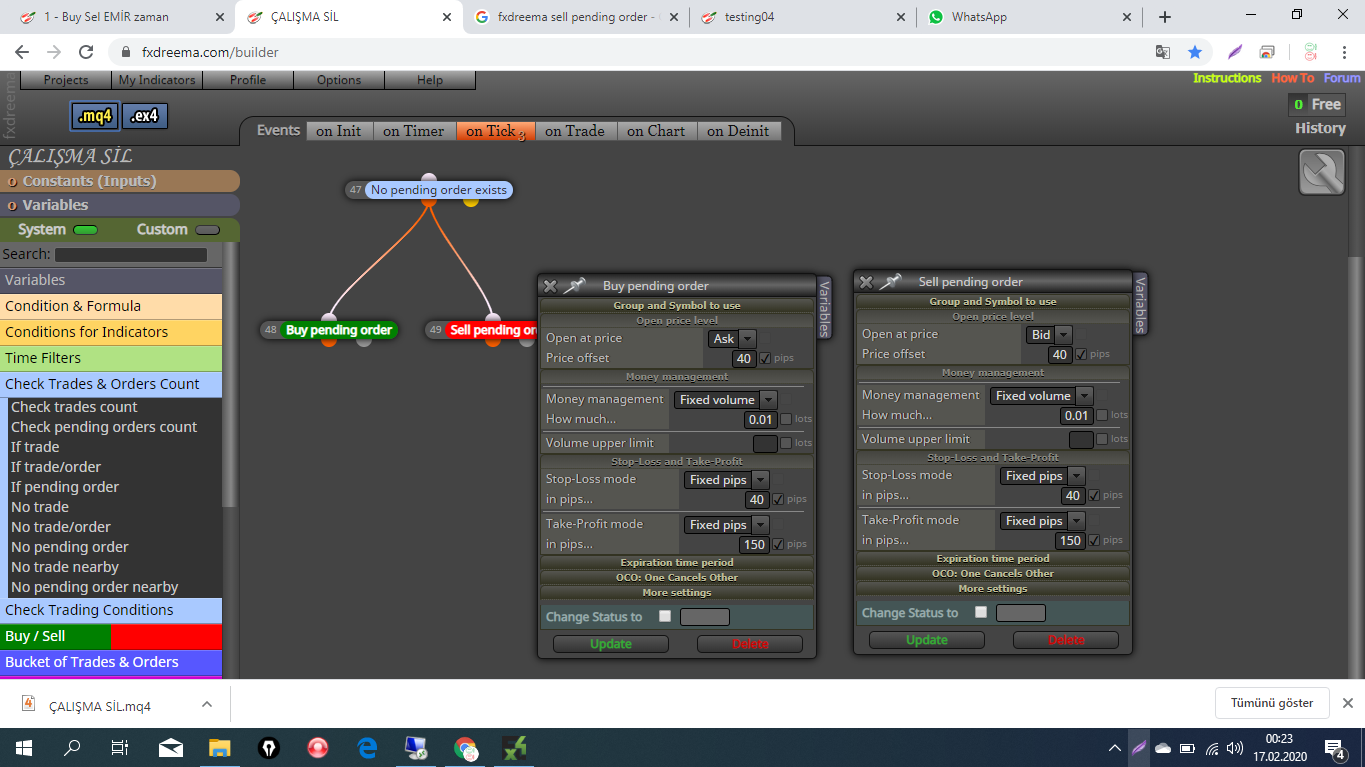Viewport: 1365px width, 767px height.
Task: Check Change Status checkbox in Buy panel
Action: 665,616
